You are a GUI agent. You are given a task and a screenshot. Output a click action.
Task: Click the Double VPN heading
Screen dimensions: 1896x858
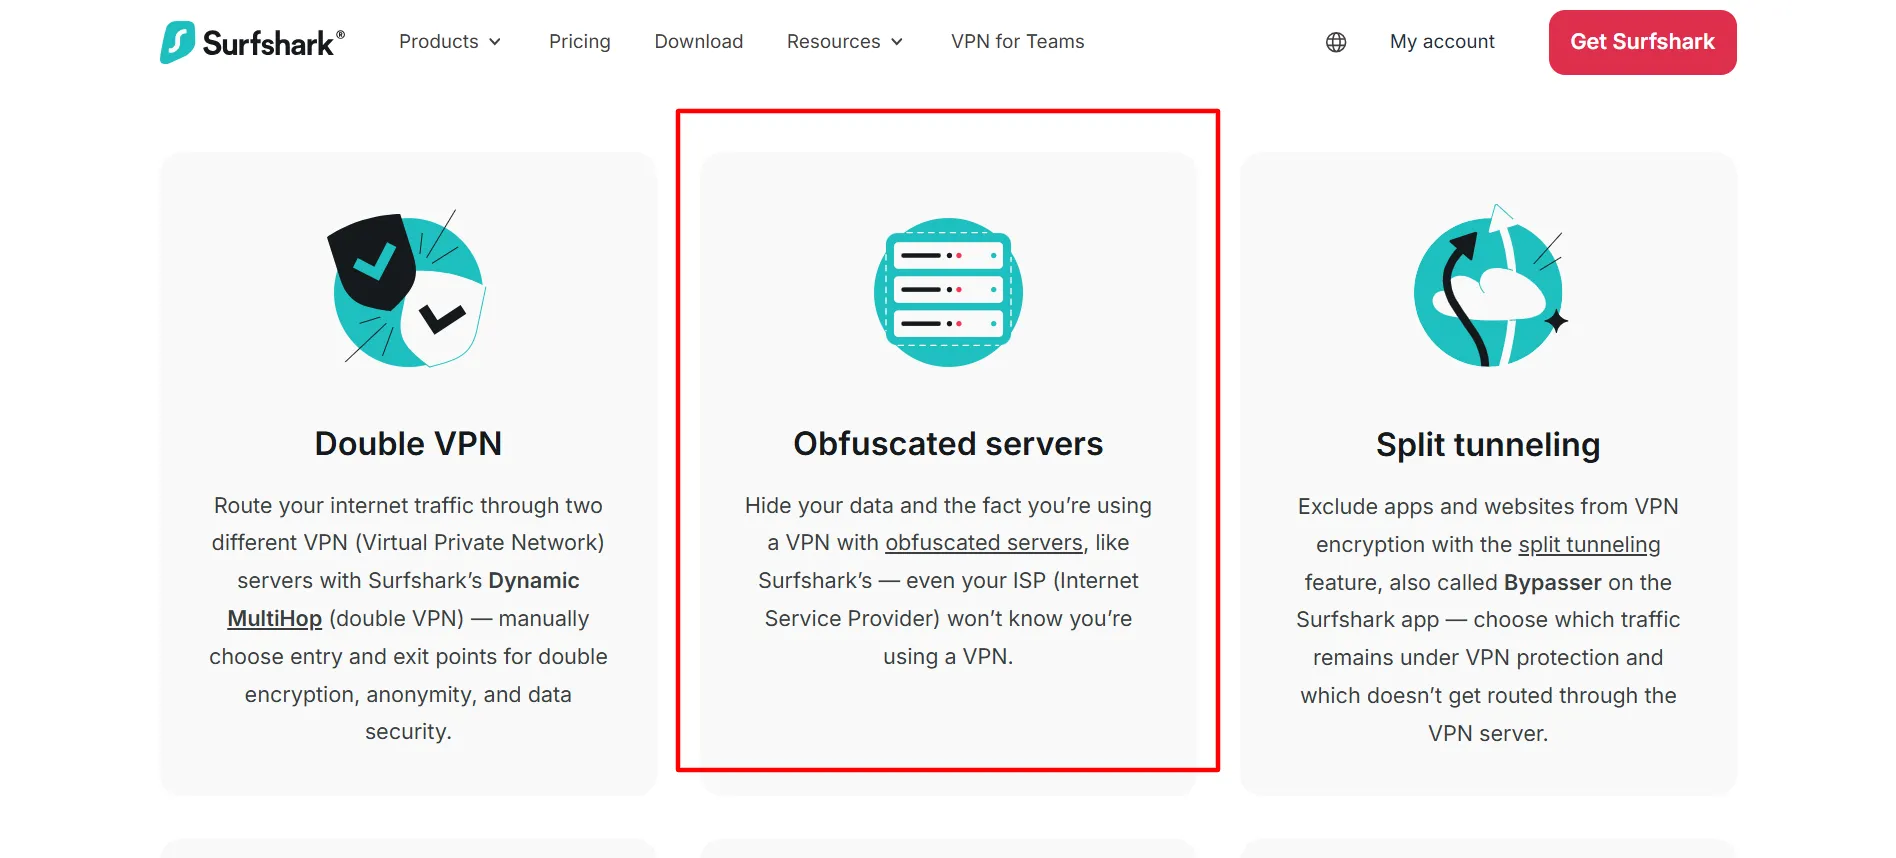tap(408, 444)
